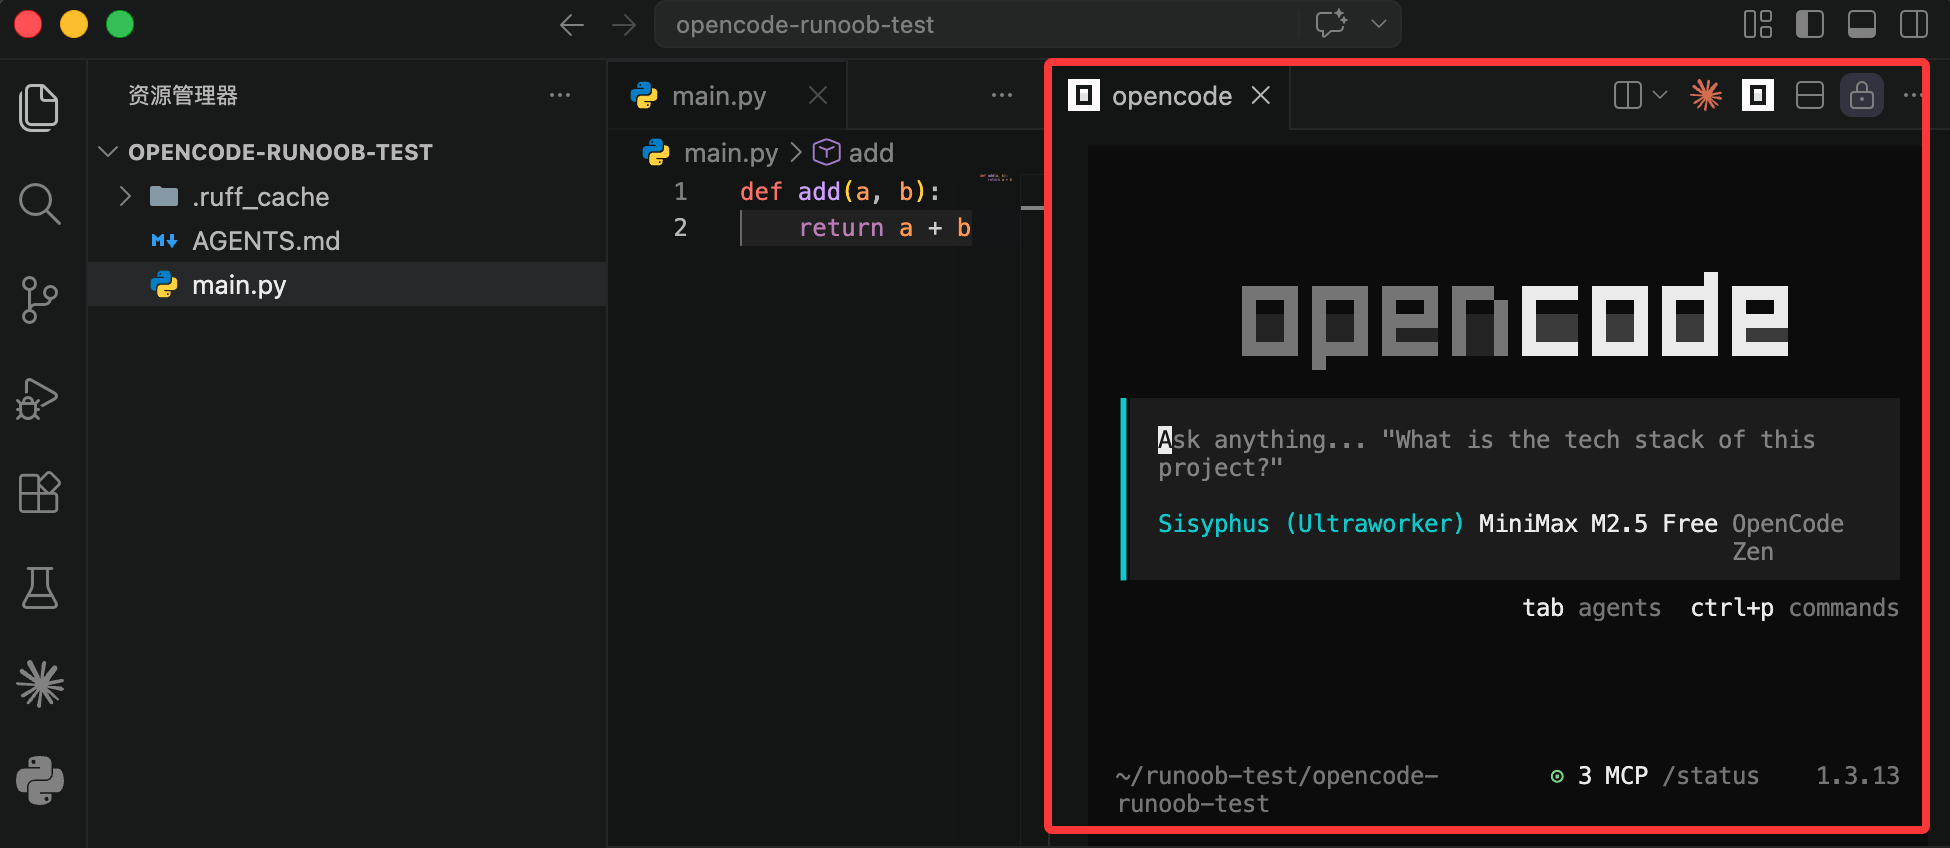The height and width of the screenshot is (848, 1950).
Task: Open the Claude starburst view in activity bar
Action: click(x=40, y=684)
